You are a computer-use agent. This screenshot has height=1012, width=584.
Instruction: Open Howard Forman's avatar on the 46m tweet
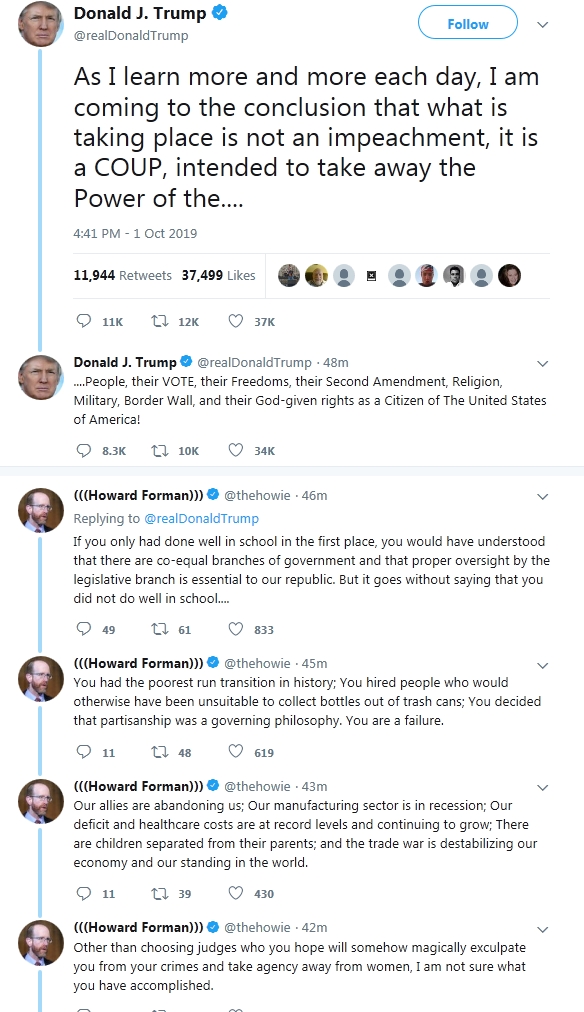point(41,510)
